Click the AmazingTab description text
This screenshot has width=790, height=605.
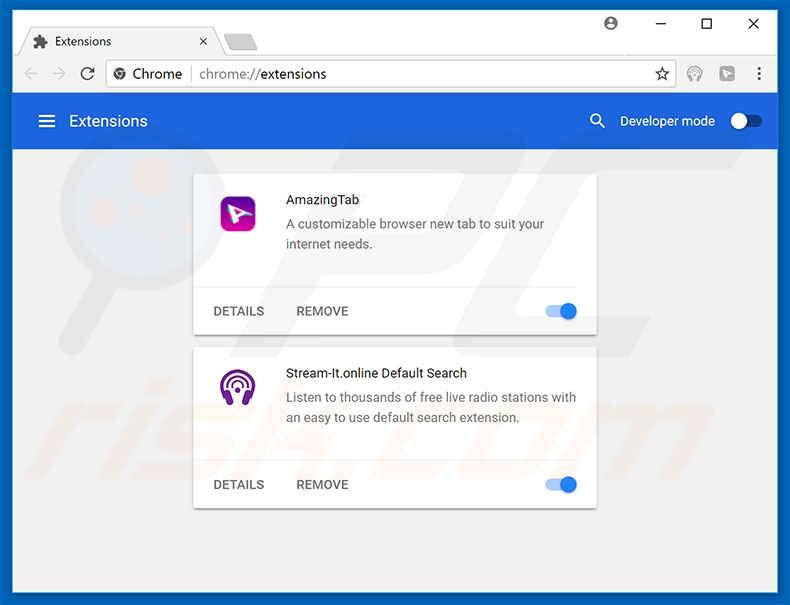(x=415, y=234)
